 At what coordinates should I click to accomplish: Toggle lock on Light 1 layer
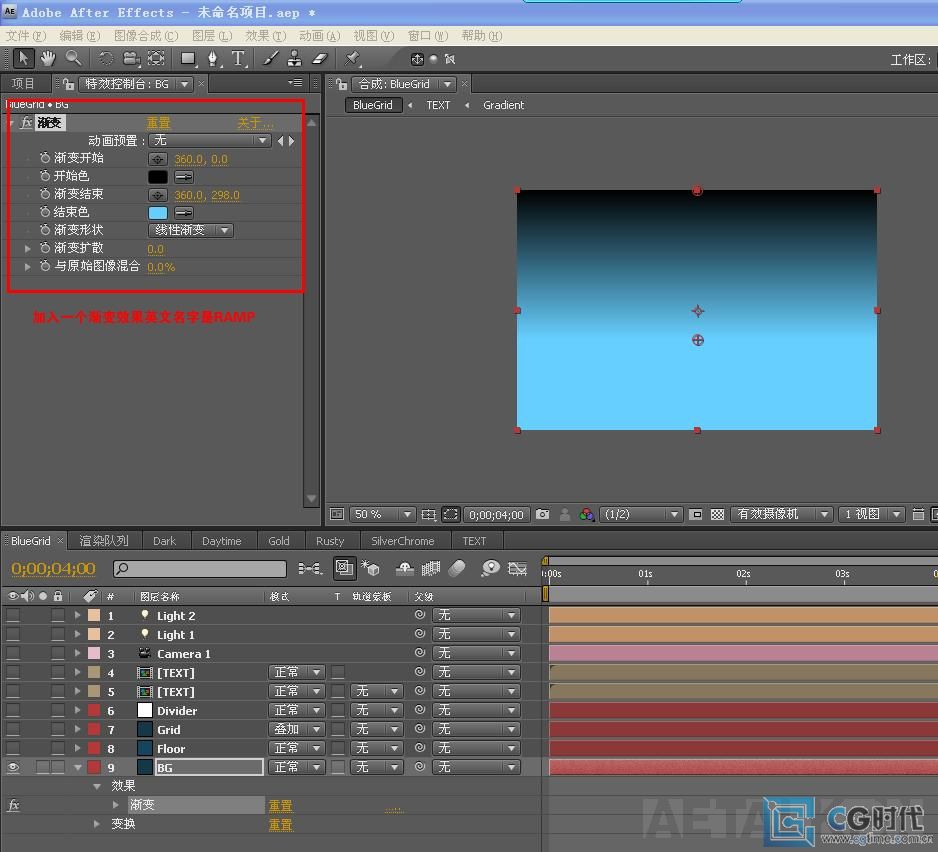[x=57, y=635]
